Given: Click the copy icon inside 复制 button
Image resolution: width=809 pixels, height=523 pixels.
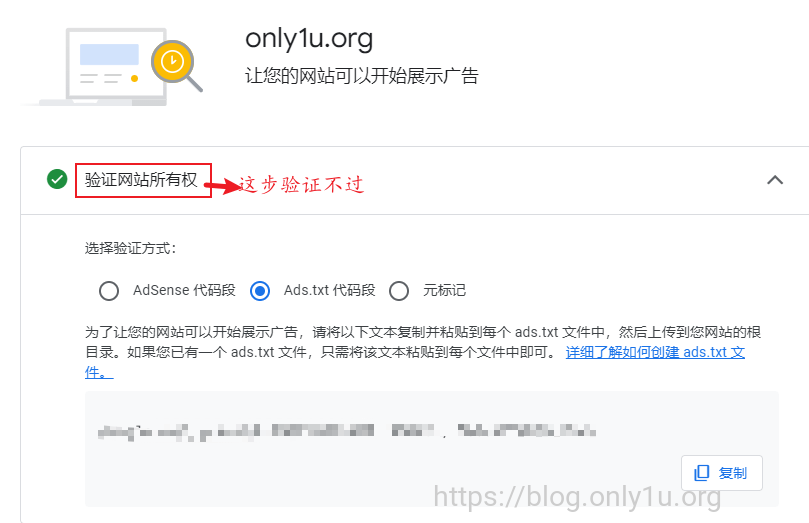Looking at the screenshot, I should coord(702,473).
